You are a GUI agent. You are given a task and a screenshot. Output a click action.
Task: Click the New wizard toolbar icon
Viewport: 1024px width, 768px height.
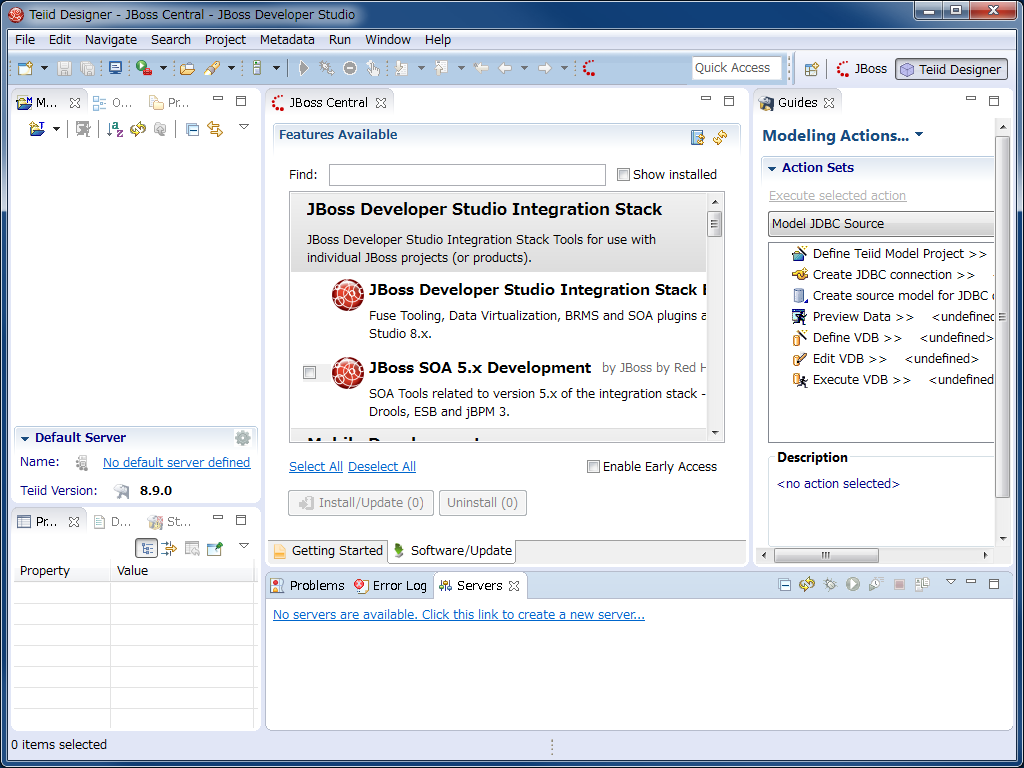[x=25, y=68]
